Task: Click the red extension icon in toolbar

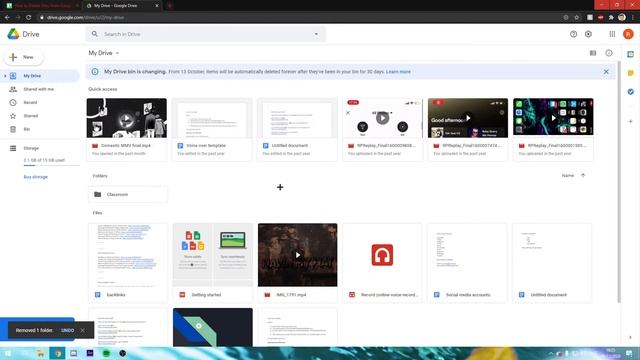Action: pyautogui.click(x=600, y=18)
